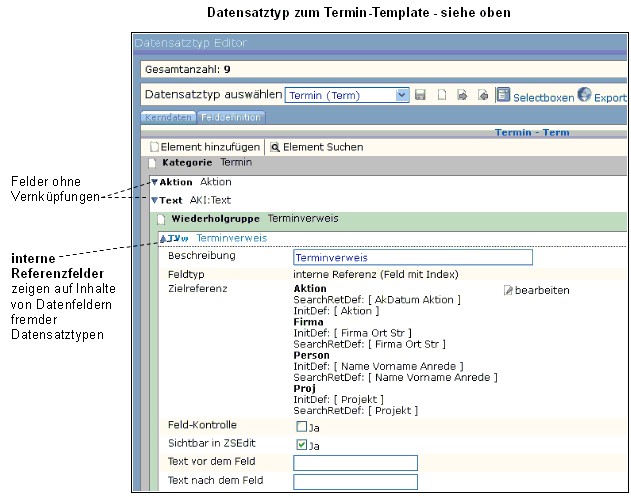The height and width of the screenshot is (497, 631).
Task: Click the bearbeiten pencil icon
Action: click(508, 289)
